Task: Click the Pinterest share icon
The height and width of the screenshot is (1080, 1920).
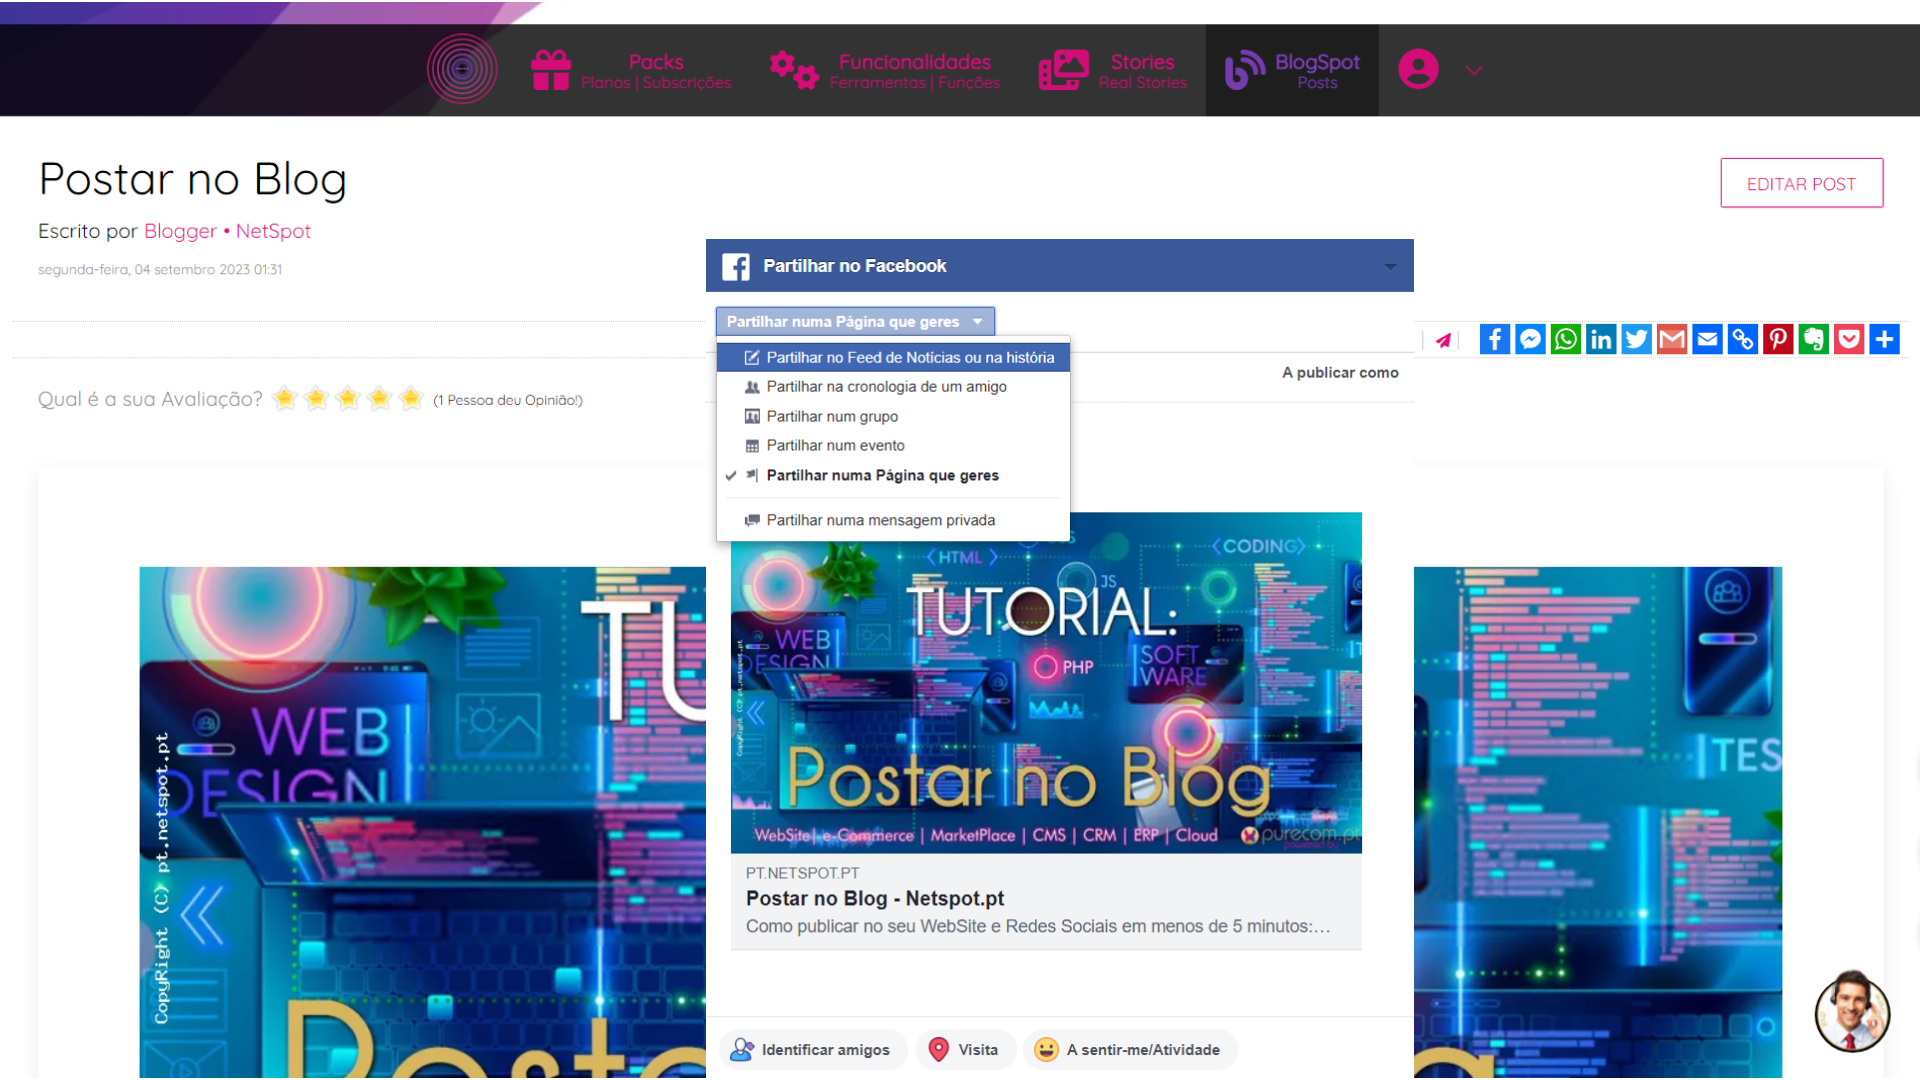Action: pos(1778,339)
